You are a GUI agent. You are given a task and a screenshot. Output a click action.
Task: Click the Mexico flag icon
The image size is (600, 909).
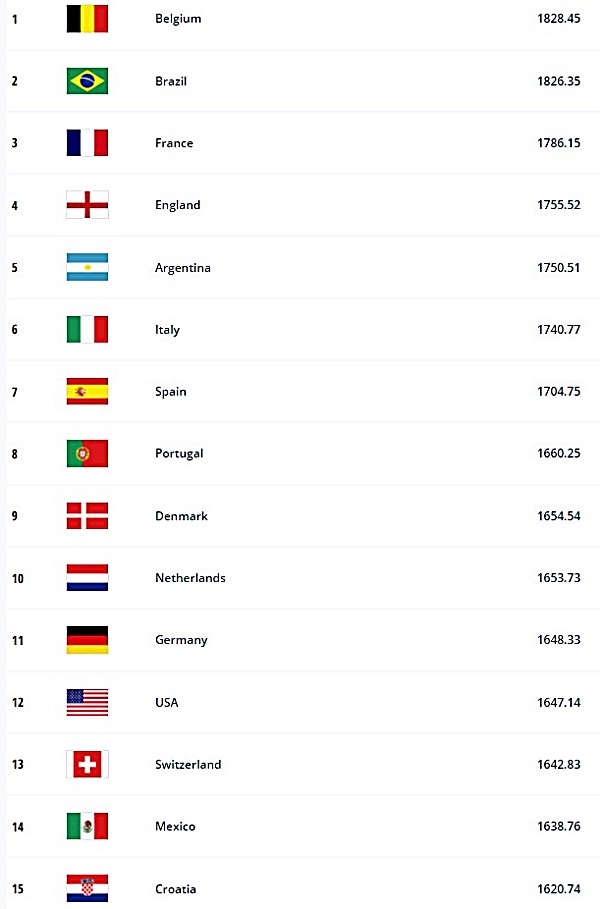coord(87,826)
